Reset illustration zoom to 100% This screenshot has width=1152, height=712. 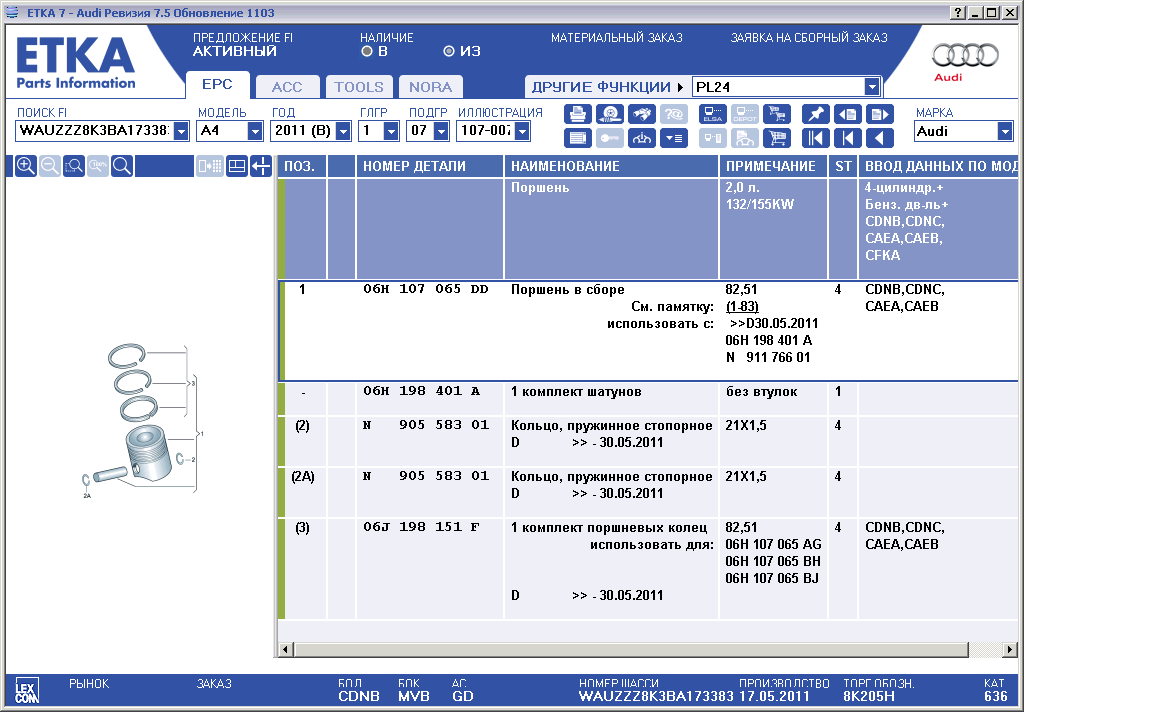pos(98,166)
